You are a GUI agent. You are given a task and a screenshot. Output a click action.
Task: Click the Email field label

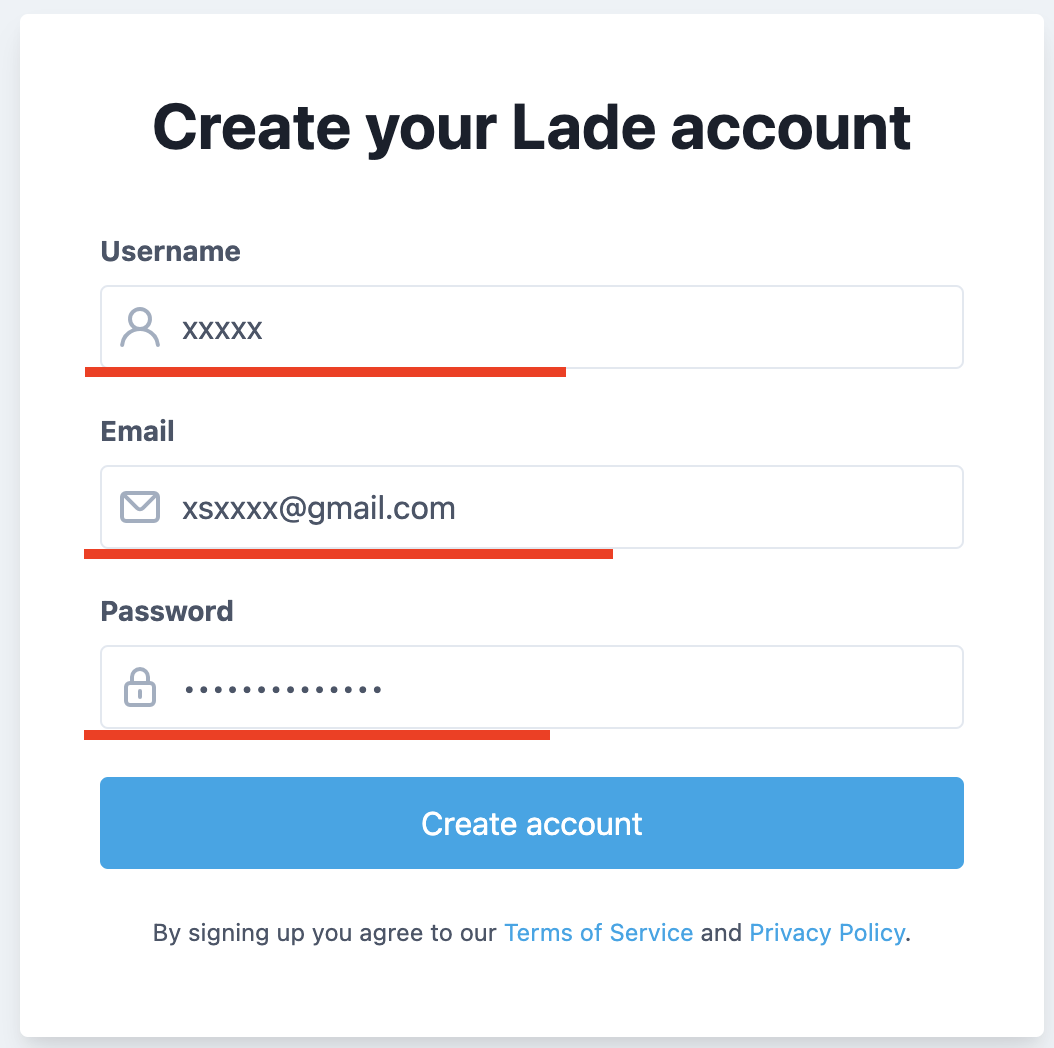pos(138,431)
